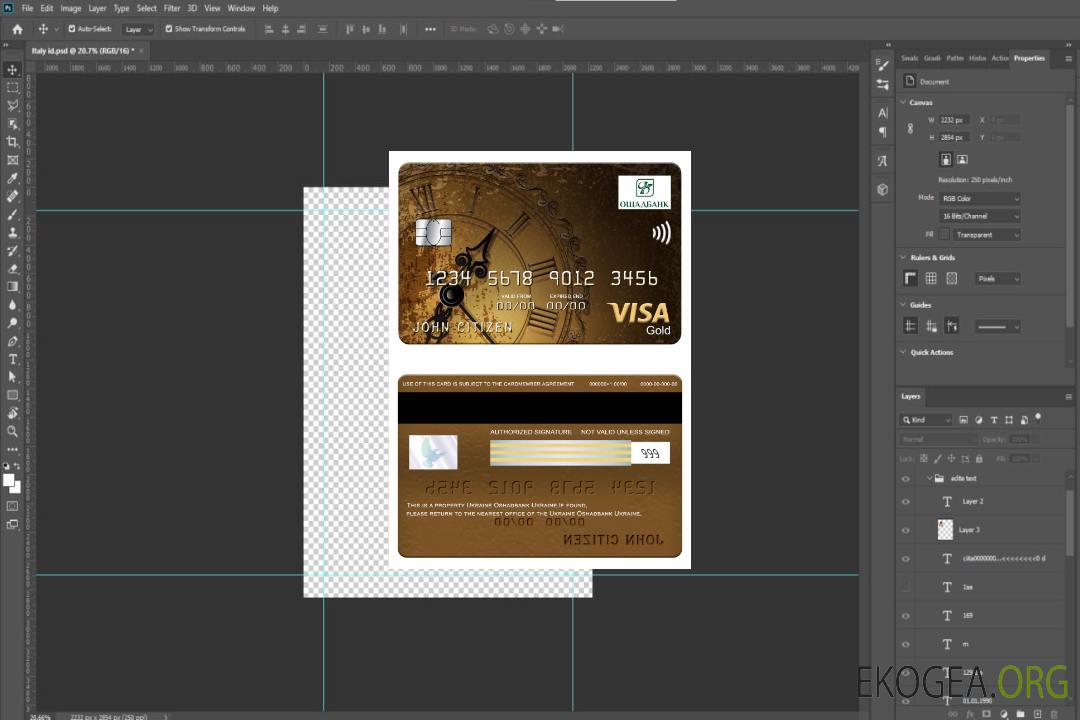
Task: Hide the 'edite text' group visibility
Action: click(x=906, y=479)
